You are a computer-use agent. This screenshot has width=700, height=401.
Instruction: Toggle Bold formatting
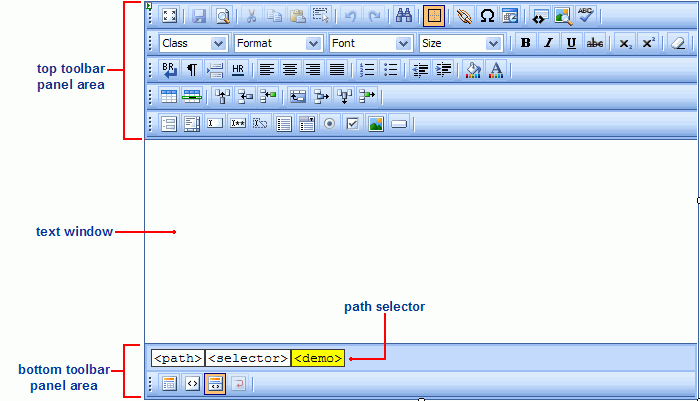525,43
